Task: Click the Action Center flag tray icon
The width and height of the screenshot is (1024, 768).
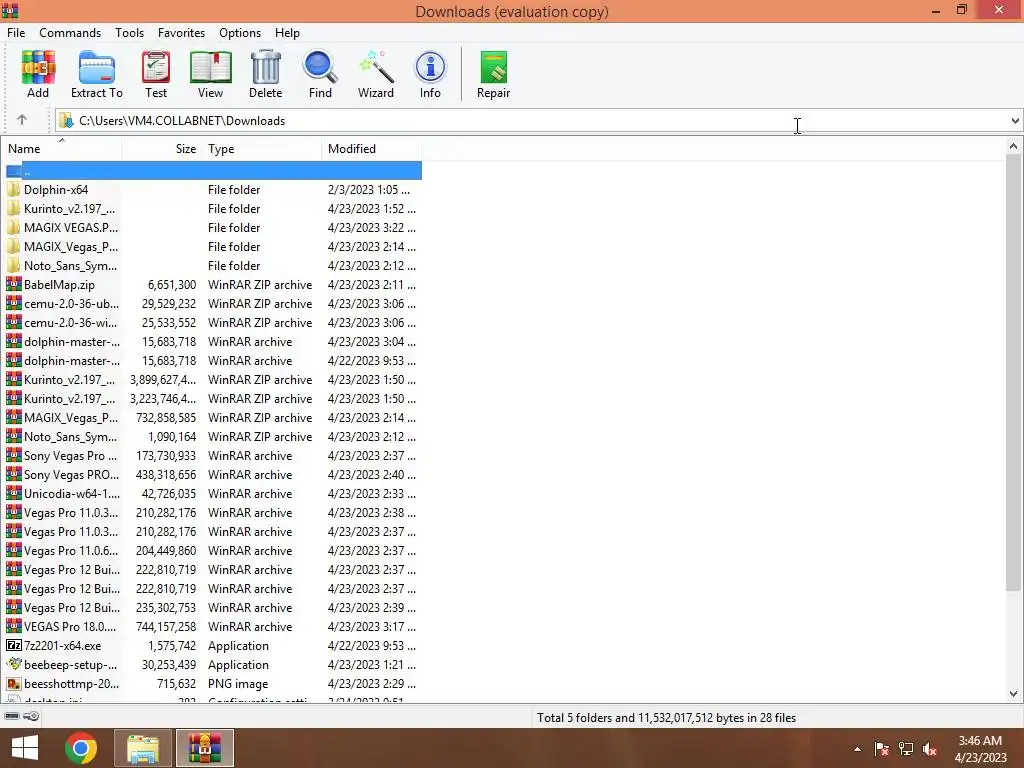Action: tap(882, 749)
